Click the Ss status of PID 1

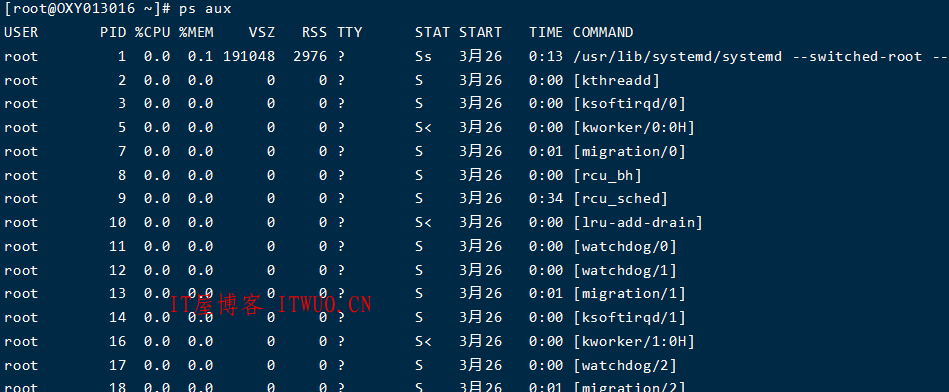424,56
